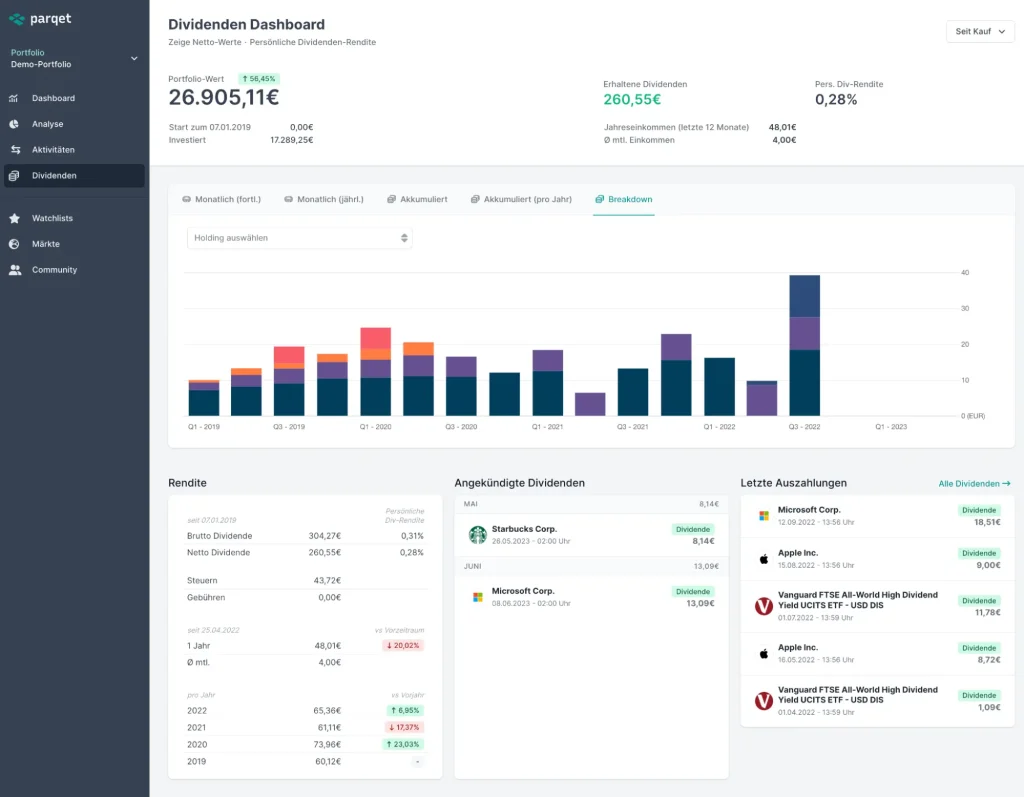Select the Akkumuliert (pro Jahr) tab
Screen dimensions: 1024x797
pos(521,199)
